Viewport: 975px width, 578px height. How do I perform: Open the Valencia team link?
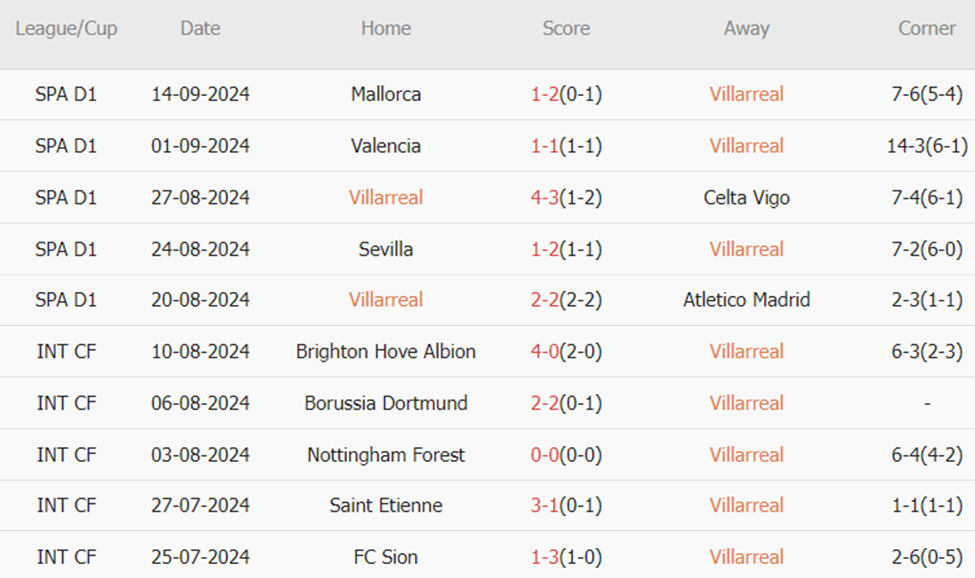pos(386,146)
